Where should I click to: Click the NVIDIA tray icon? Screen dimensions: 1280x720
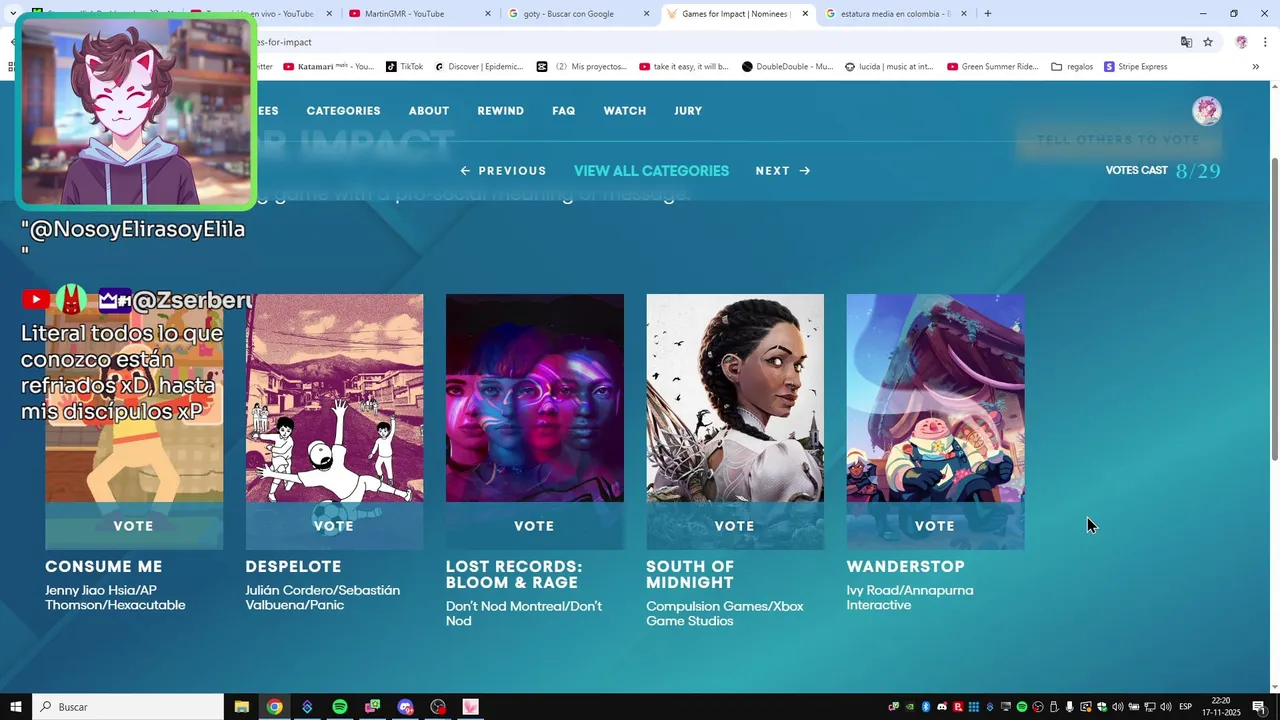(910, 707)
